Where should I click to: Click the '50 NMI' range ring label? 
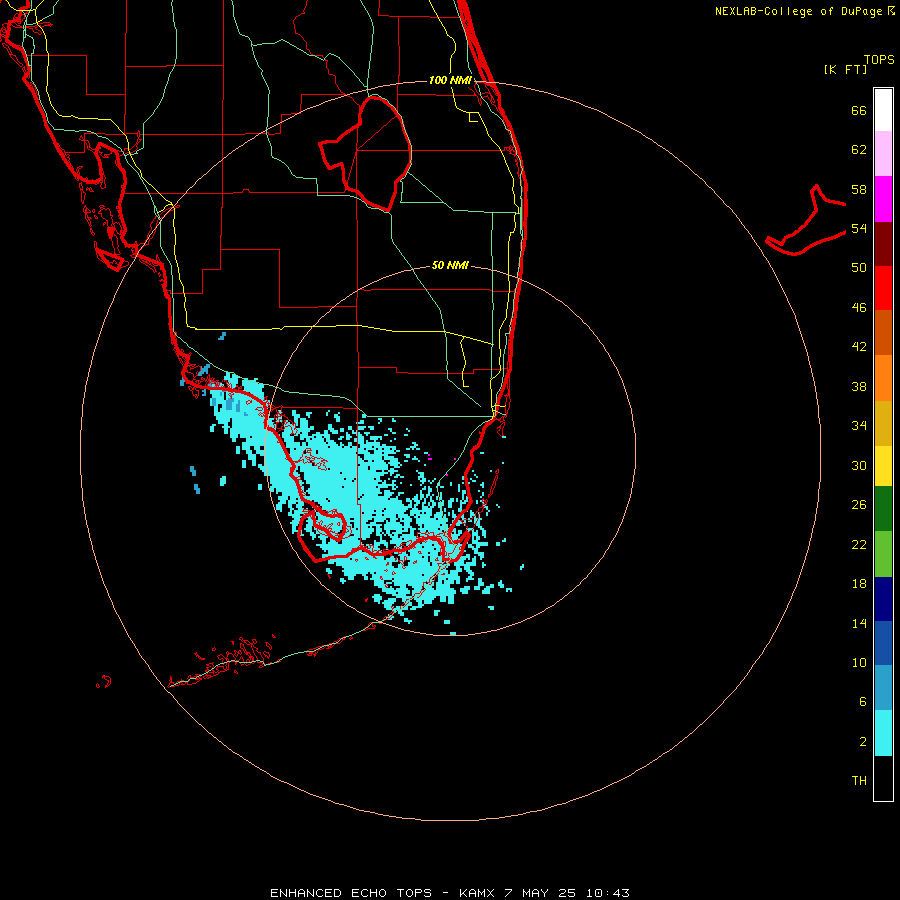[x=450, y=265]
